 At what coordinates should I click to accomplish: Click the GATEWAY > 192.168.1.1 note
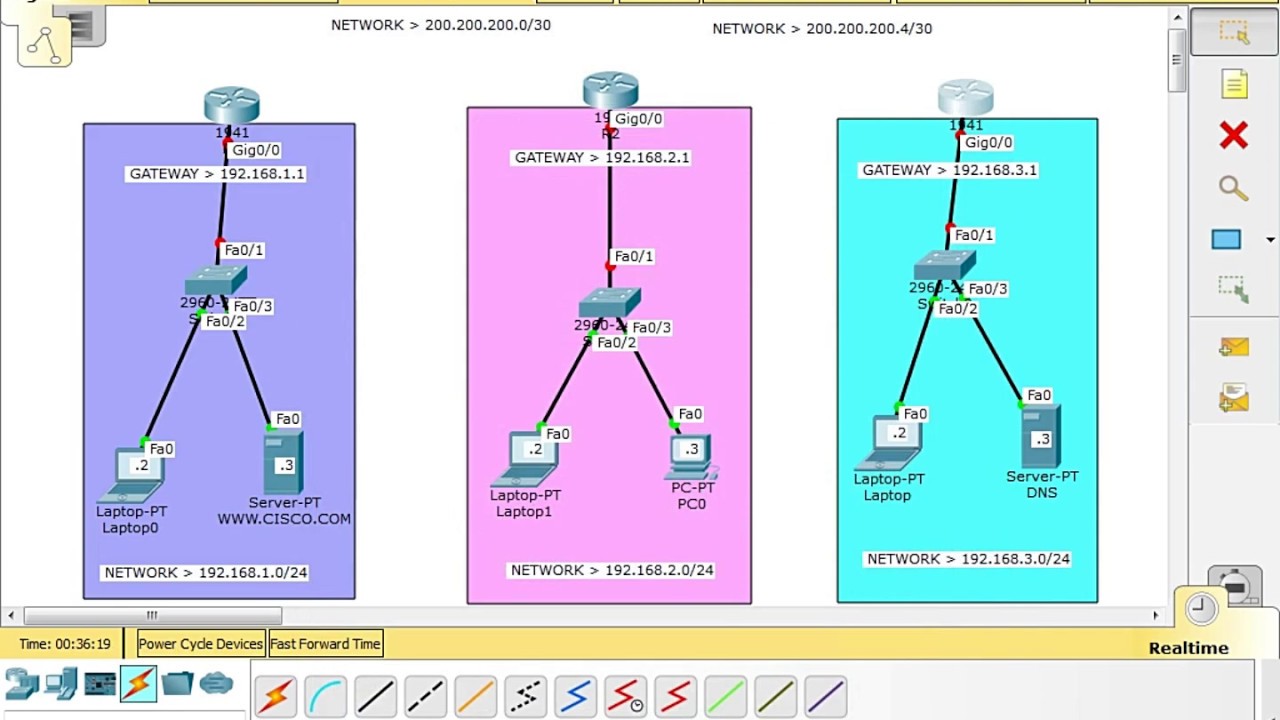coord(217,174)
